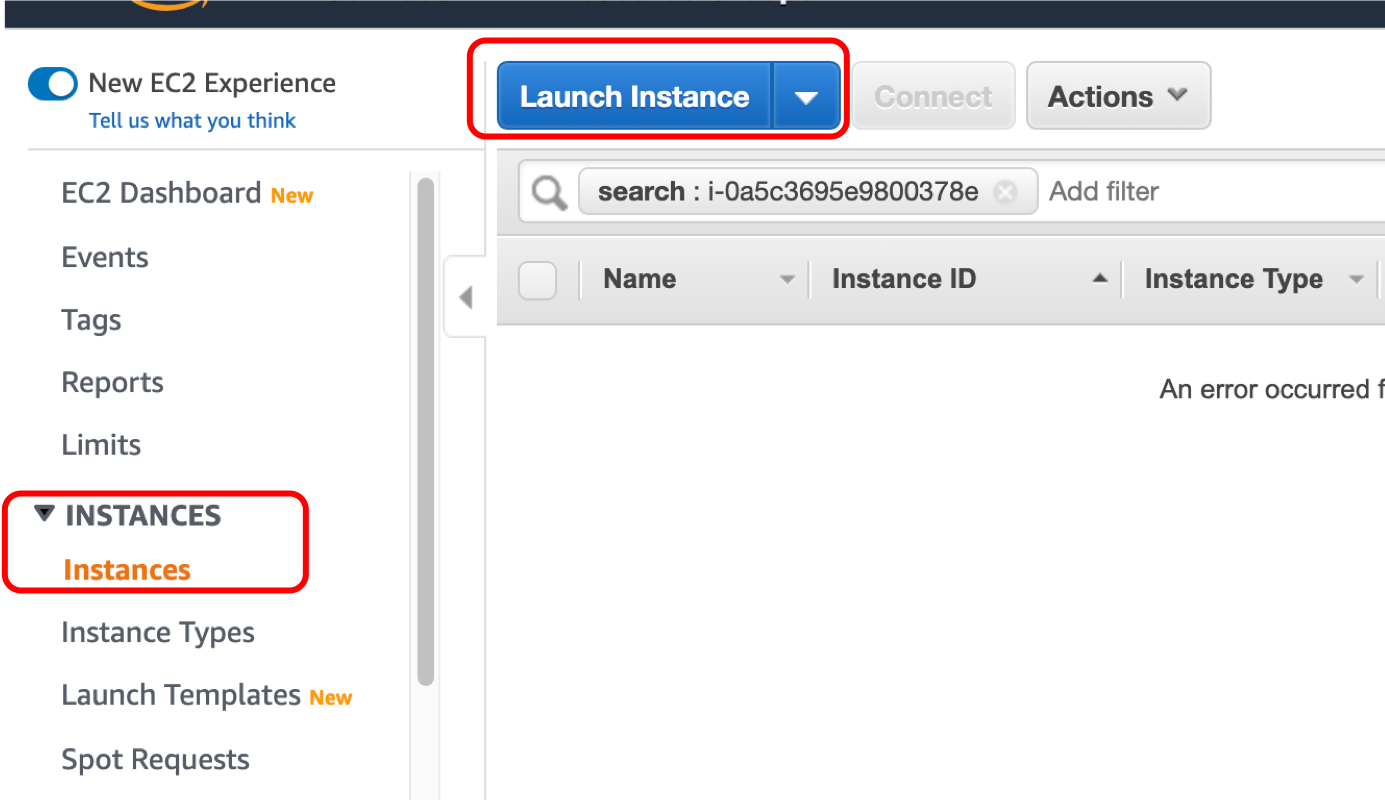Click the Instance ID column header
This screenshot has width=1385, height=800.
click(x=904, y=279)
